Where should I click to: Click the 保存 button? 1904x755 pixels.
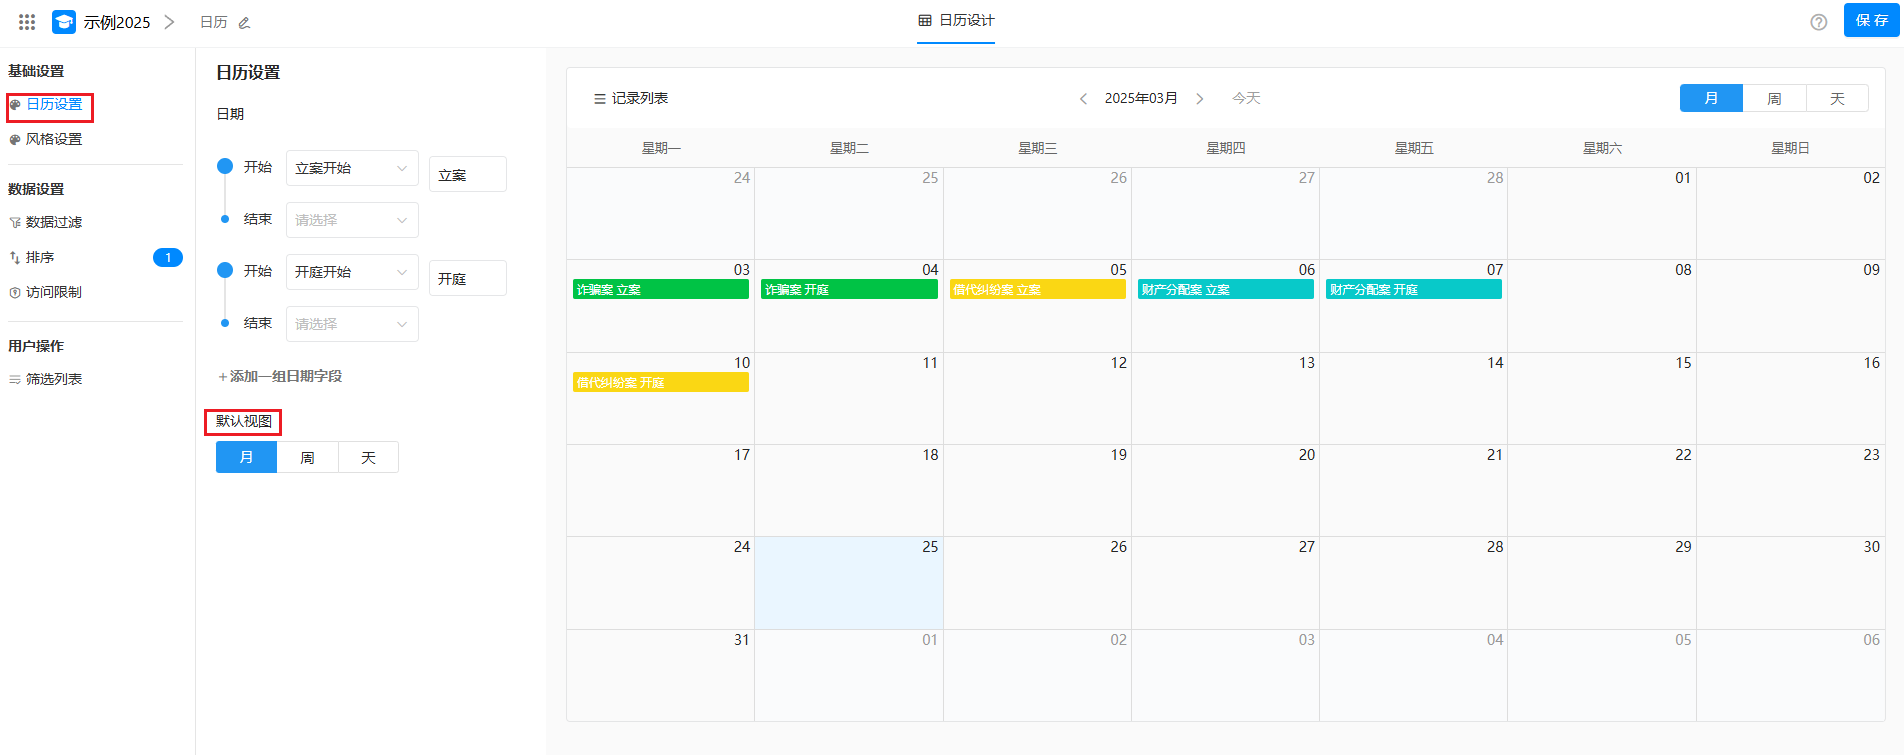[x=1871, y=21]
